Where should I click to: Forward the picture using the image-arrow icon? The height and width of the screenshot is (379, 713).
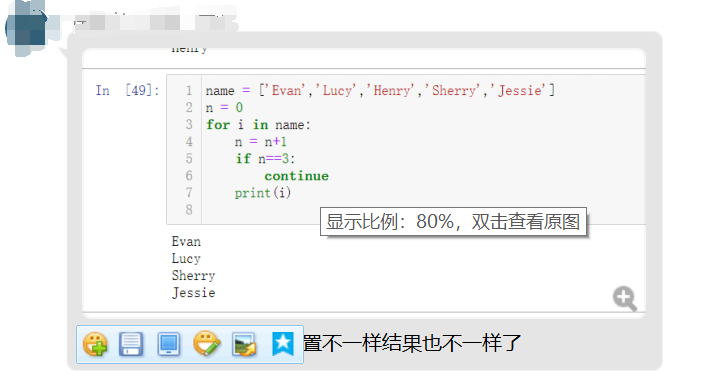click(244, 344)
